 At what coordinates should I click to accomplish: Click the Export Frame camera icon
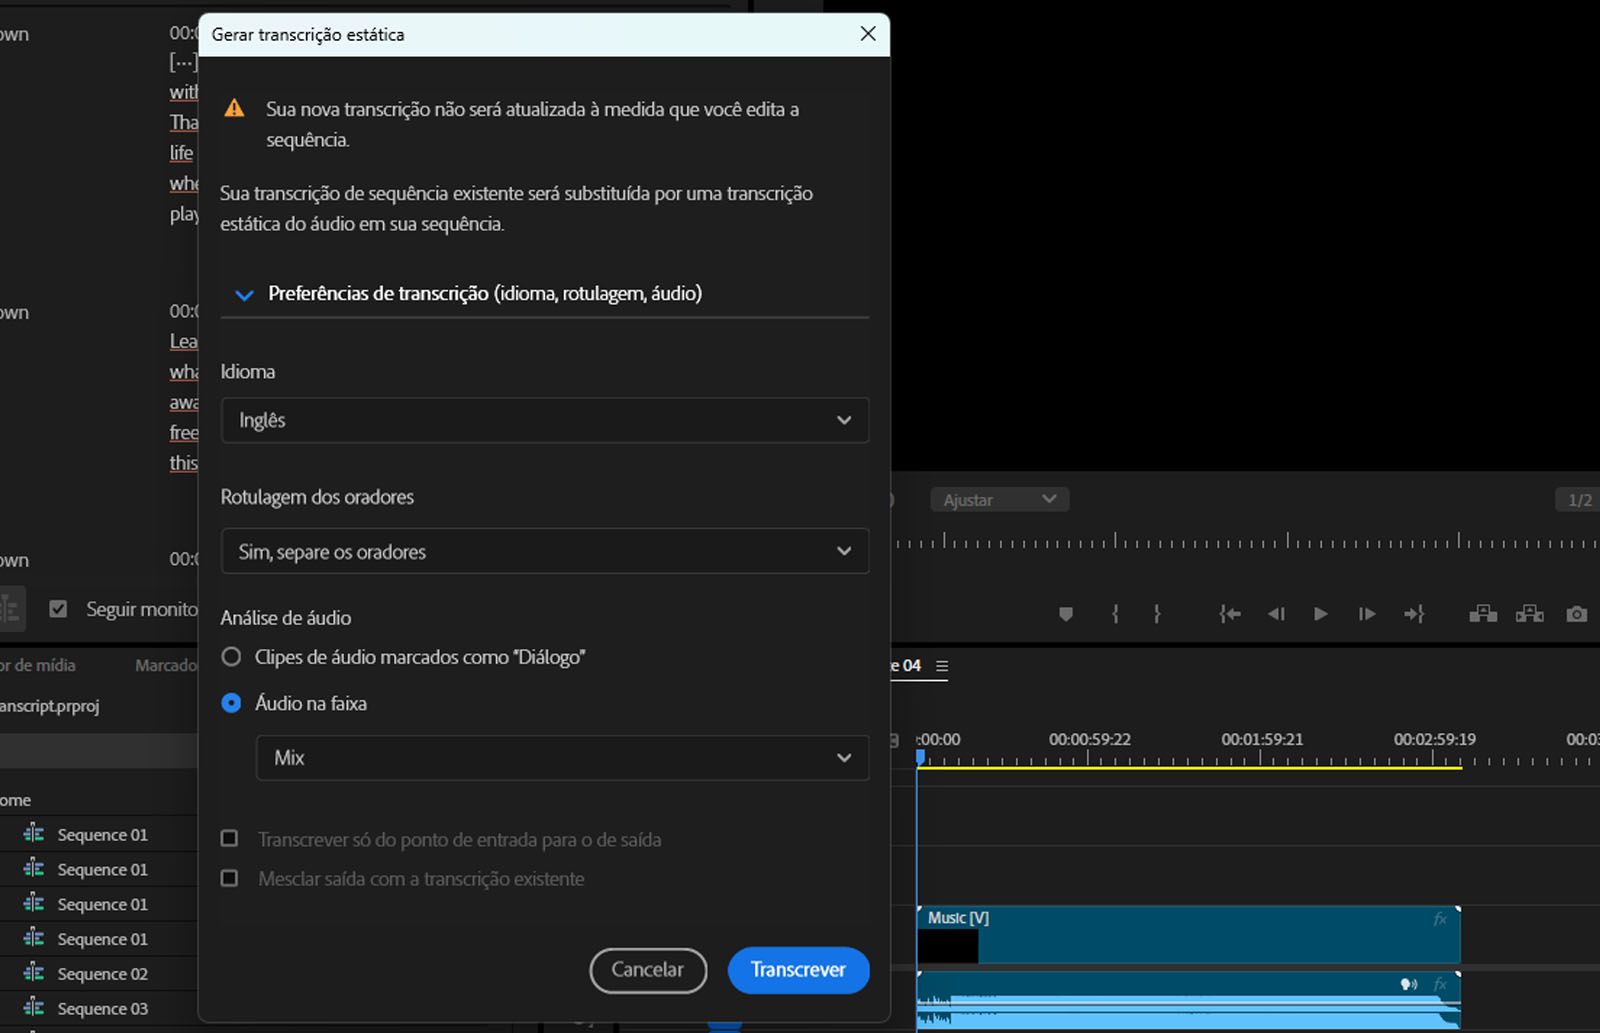pyautogui.click(x=1577, y=614)
